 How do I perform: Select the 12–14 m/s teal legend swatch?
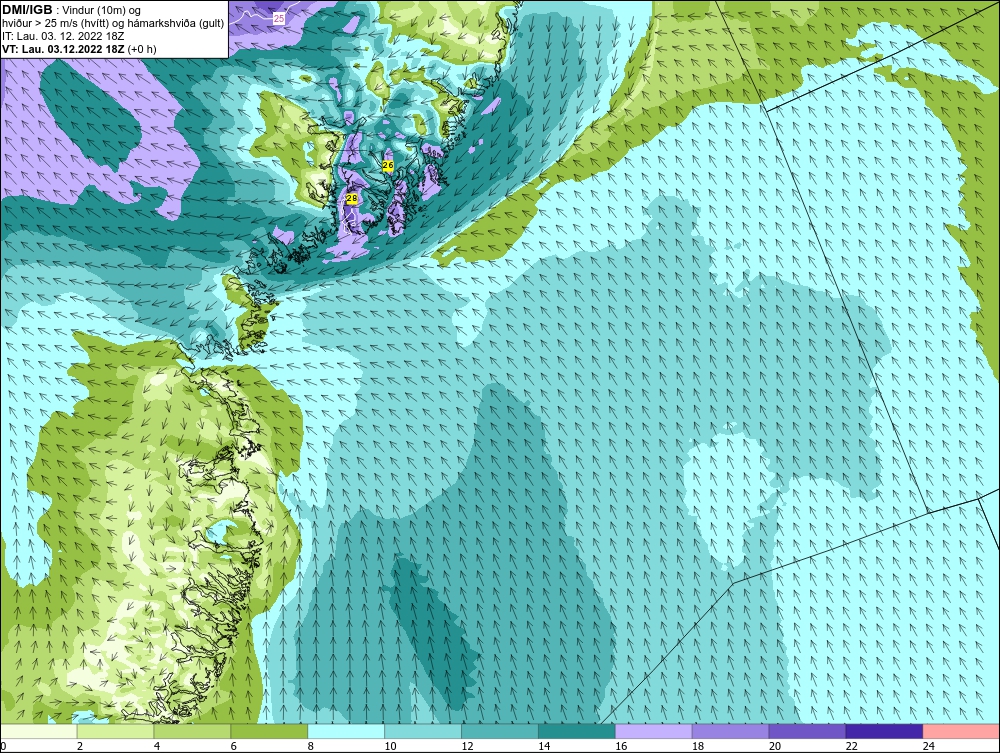click(499, 731)
